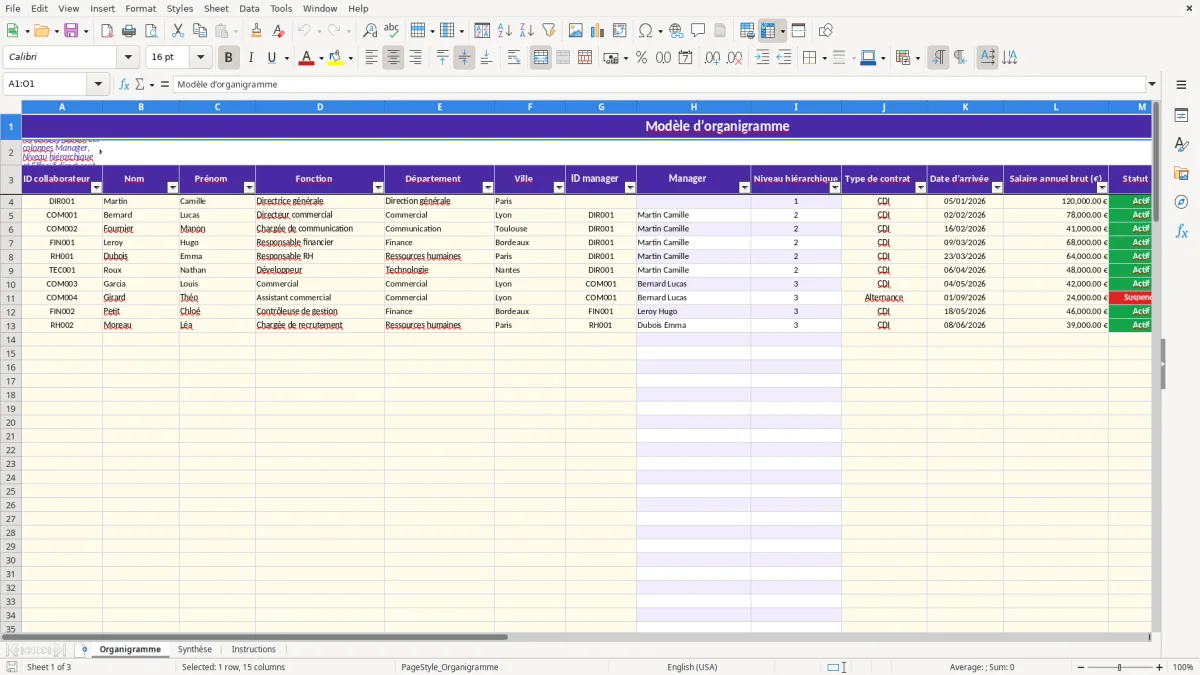Toggle Align Left
The height and width of the screenshot is (675, 1200).
(x=371, y=58)
